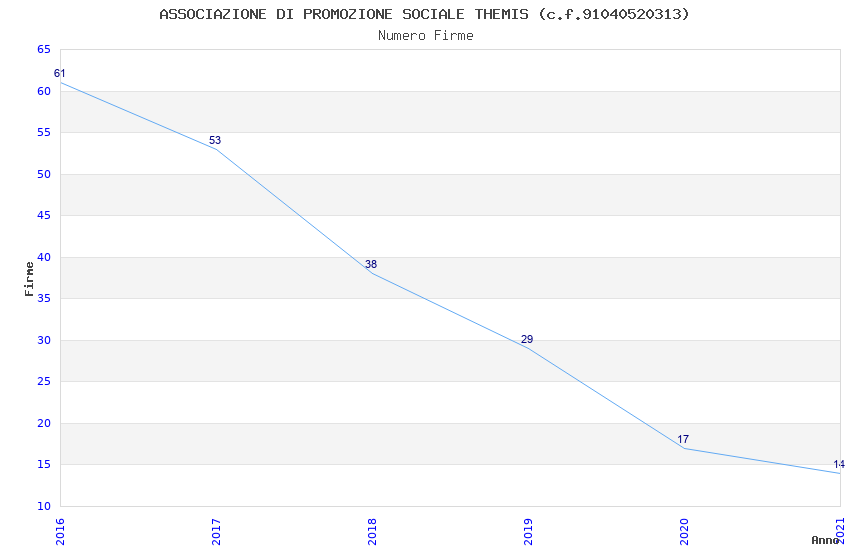Select the data point labeled 29
Viewport: 850px width, 550px height.
click(529, 348)
